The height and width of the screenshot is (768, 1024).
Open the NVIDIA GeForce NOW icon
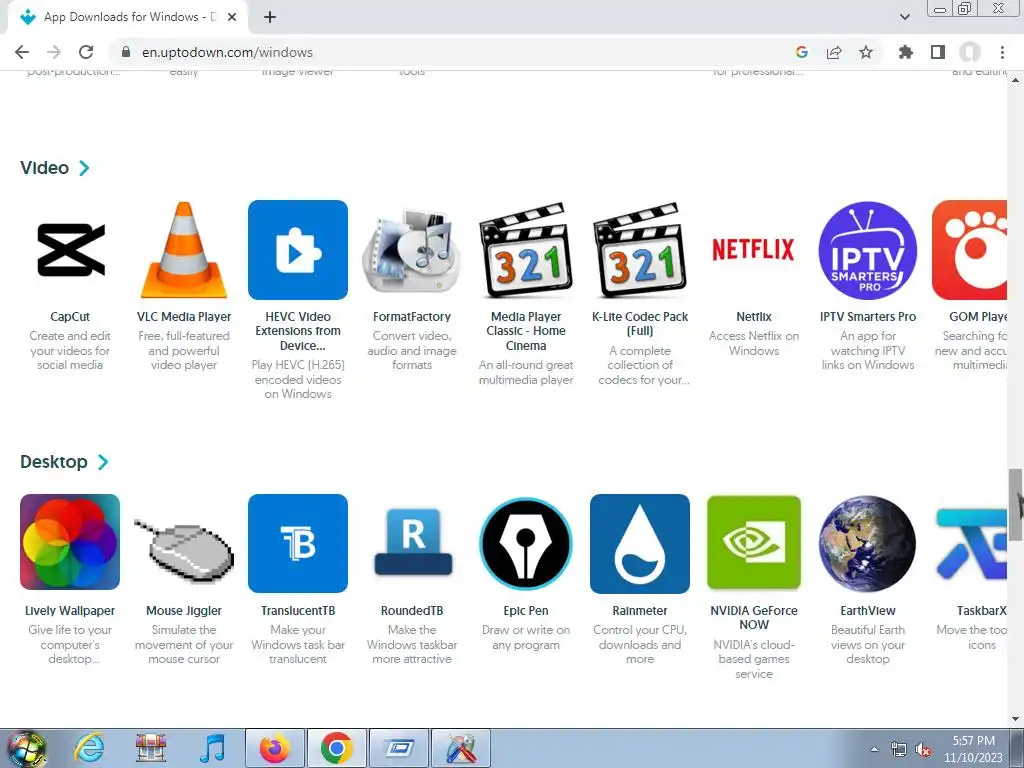[754, 543]
